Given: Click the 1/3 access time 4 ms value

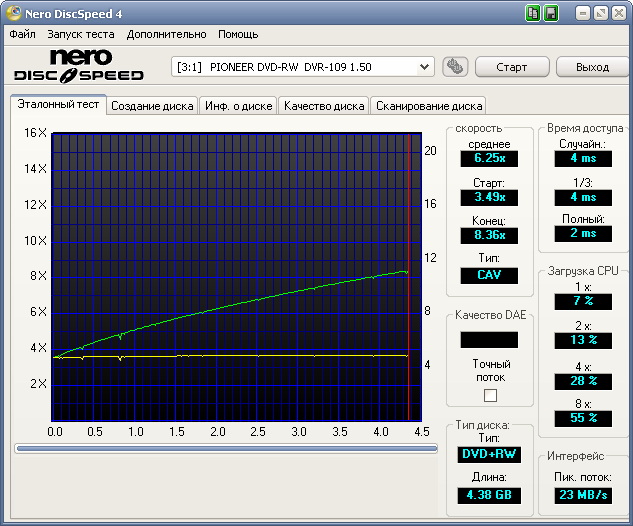Looking at the screenshot, I should click(583, 197).
